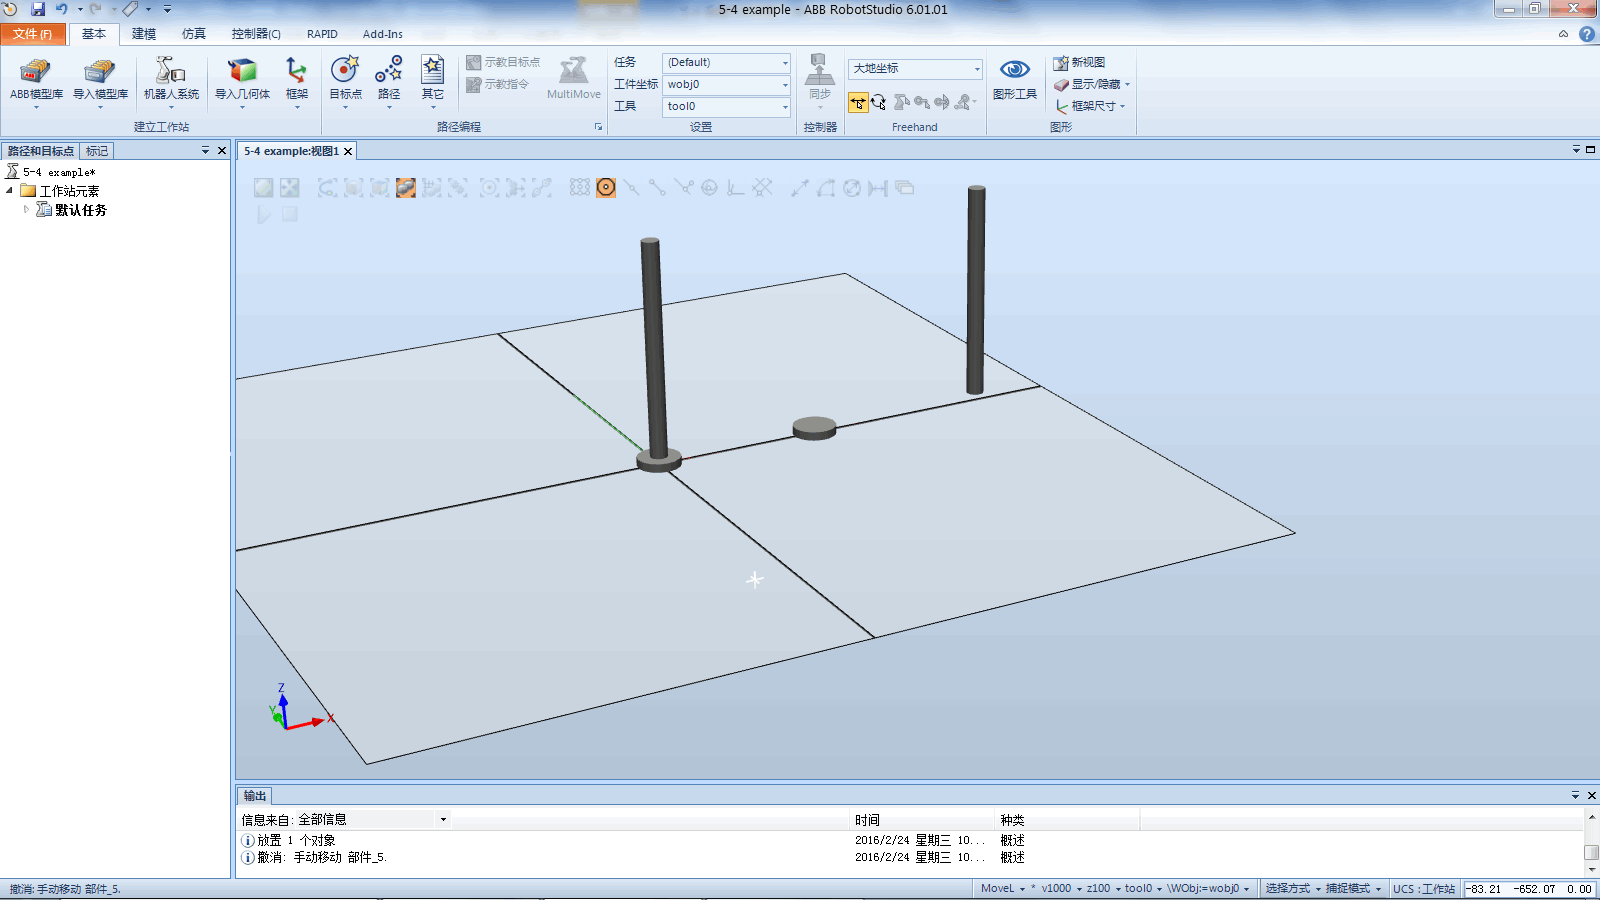This screenshot has height=900, width=1600.
Task: Switch to the 控制器(C) ribbon tab
Action: (256, 34)
